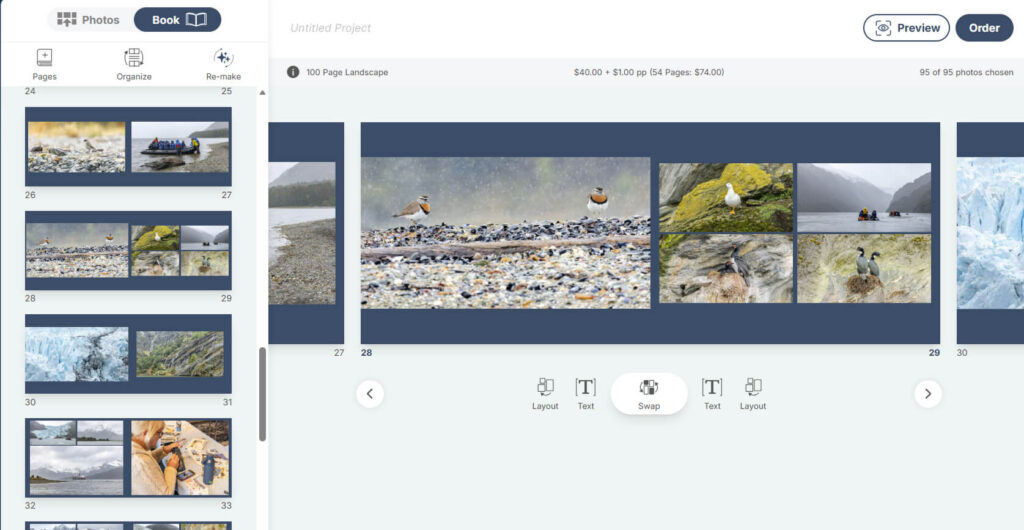This screenshot has height=530, width=1024.
Task: Select the Book view tab
Action: tap(178, 20)
